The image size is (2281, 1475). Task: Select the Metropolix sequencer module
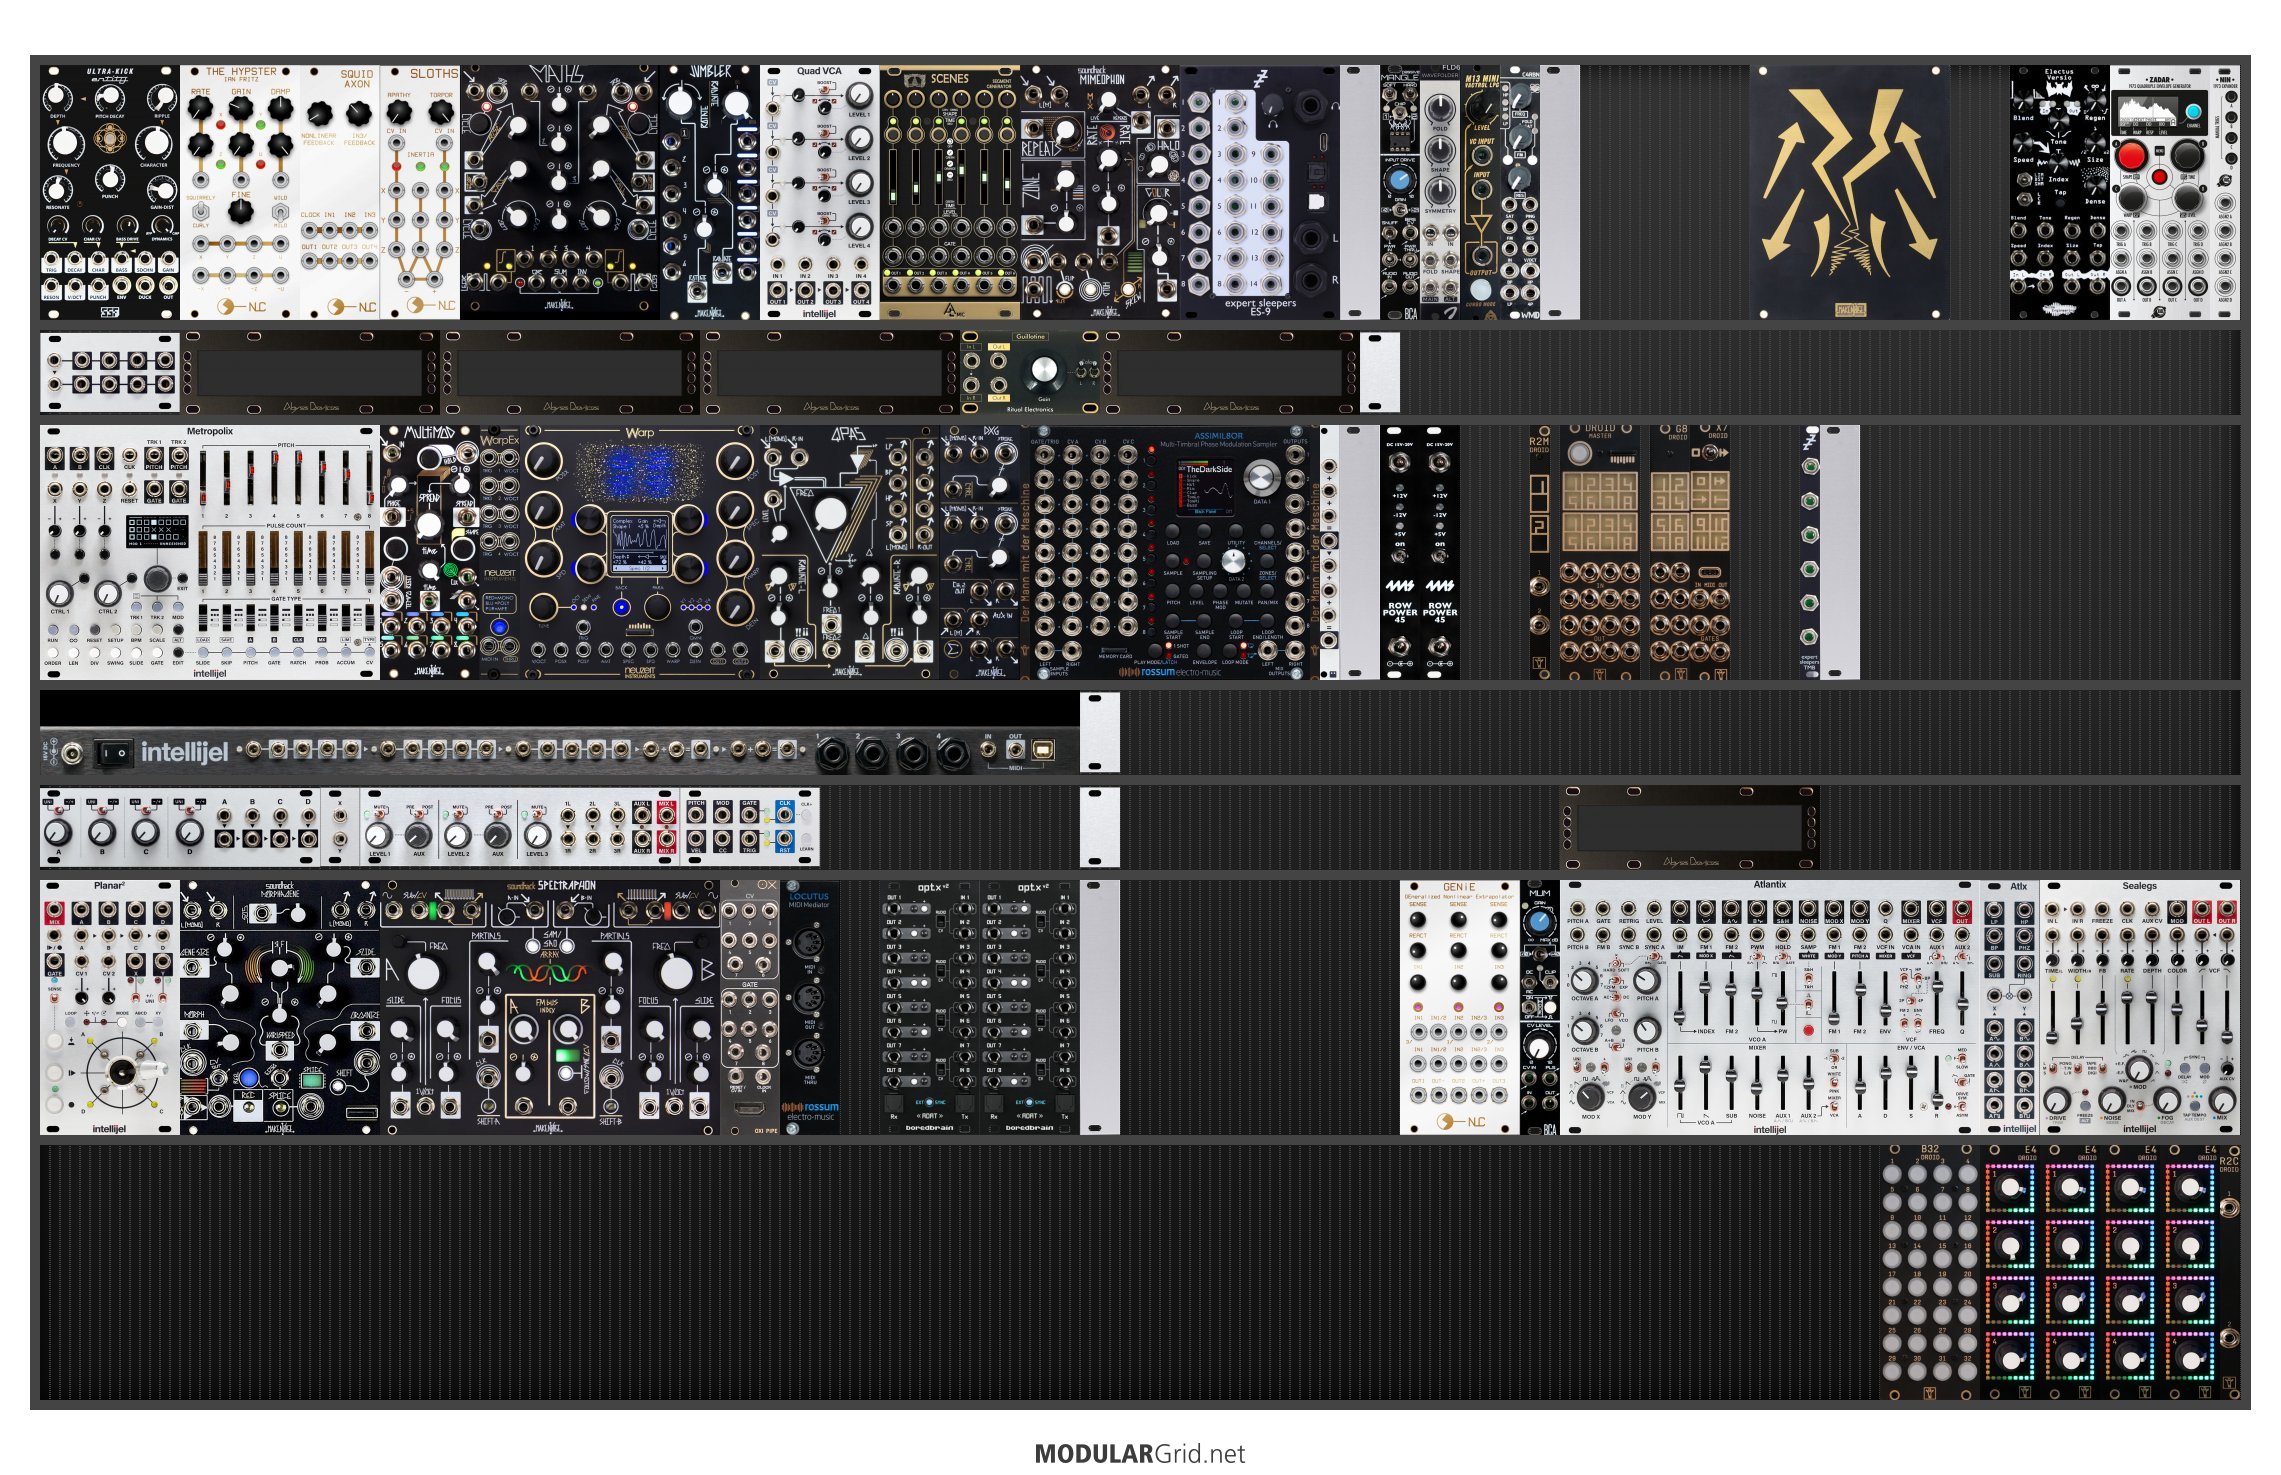click(x=210, y=552)
